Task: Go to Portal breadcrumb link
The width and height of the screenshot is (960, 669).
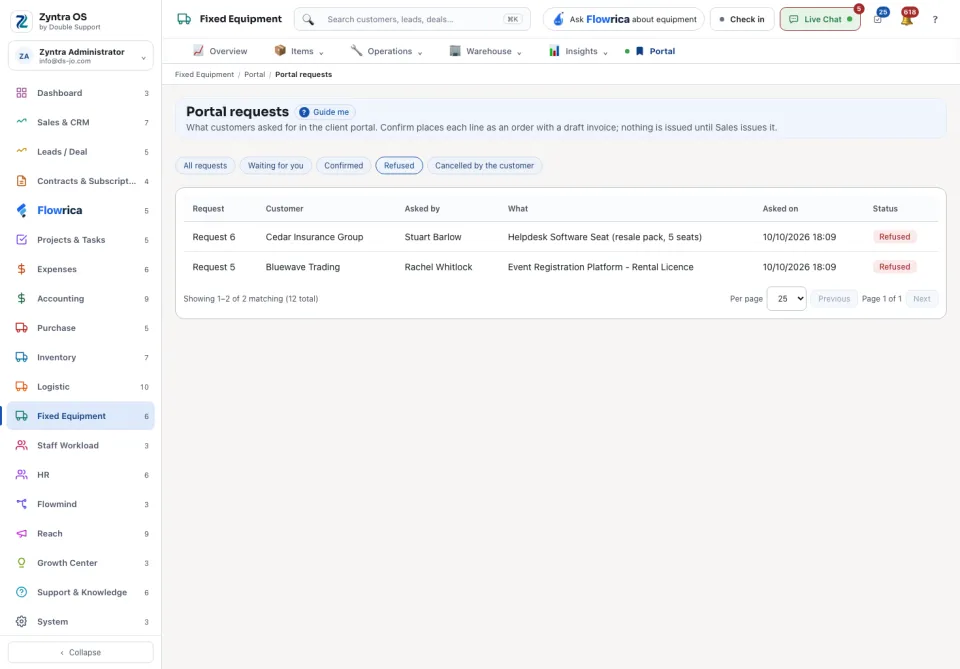Action: (x=255, y=75)
